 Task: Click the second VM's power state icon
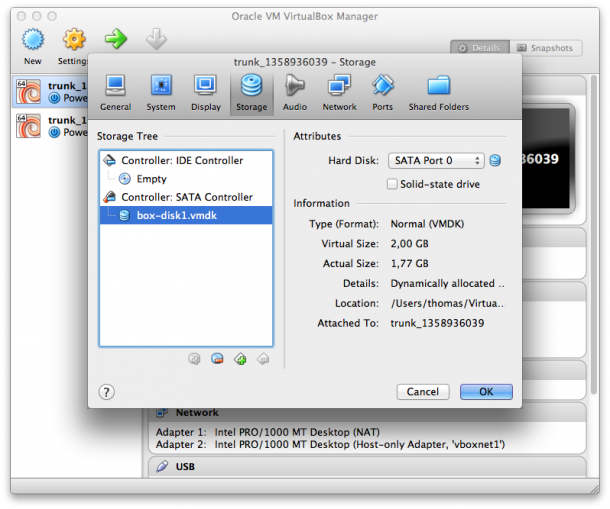pyautogui.click(x=54, y=132)
